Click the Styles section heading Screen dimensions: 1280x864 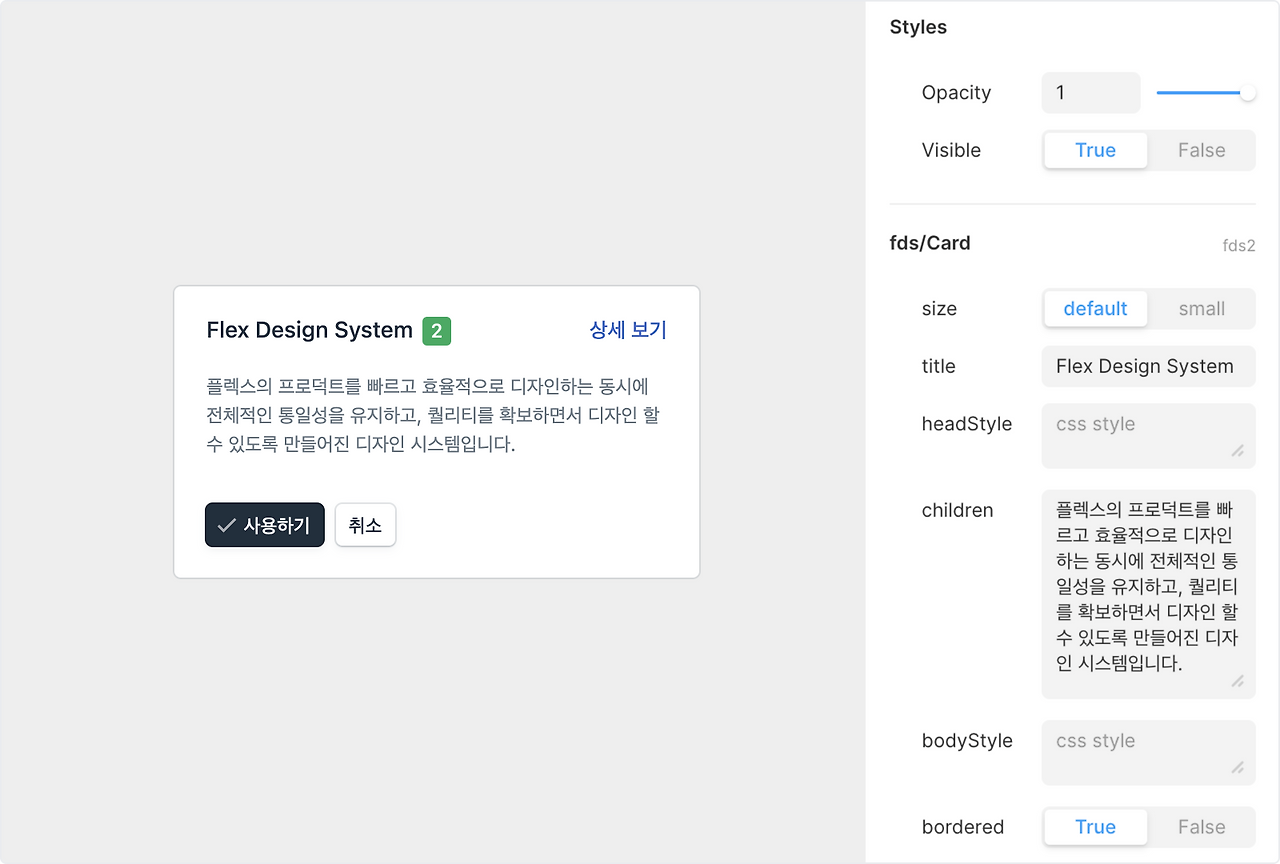[918, 27]
